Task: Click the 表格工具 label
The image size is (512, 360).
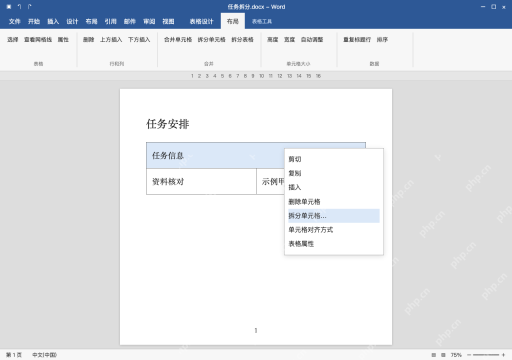Action: [x=262, y=22]
